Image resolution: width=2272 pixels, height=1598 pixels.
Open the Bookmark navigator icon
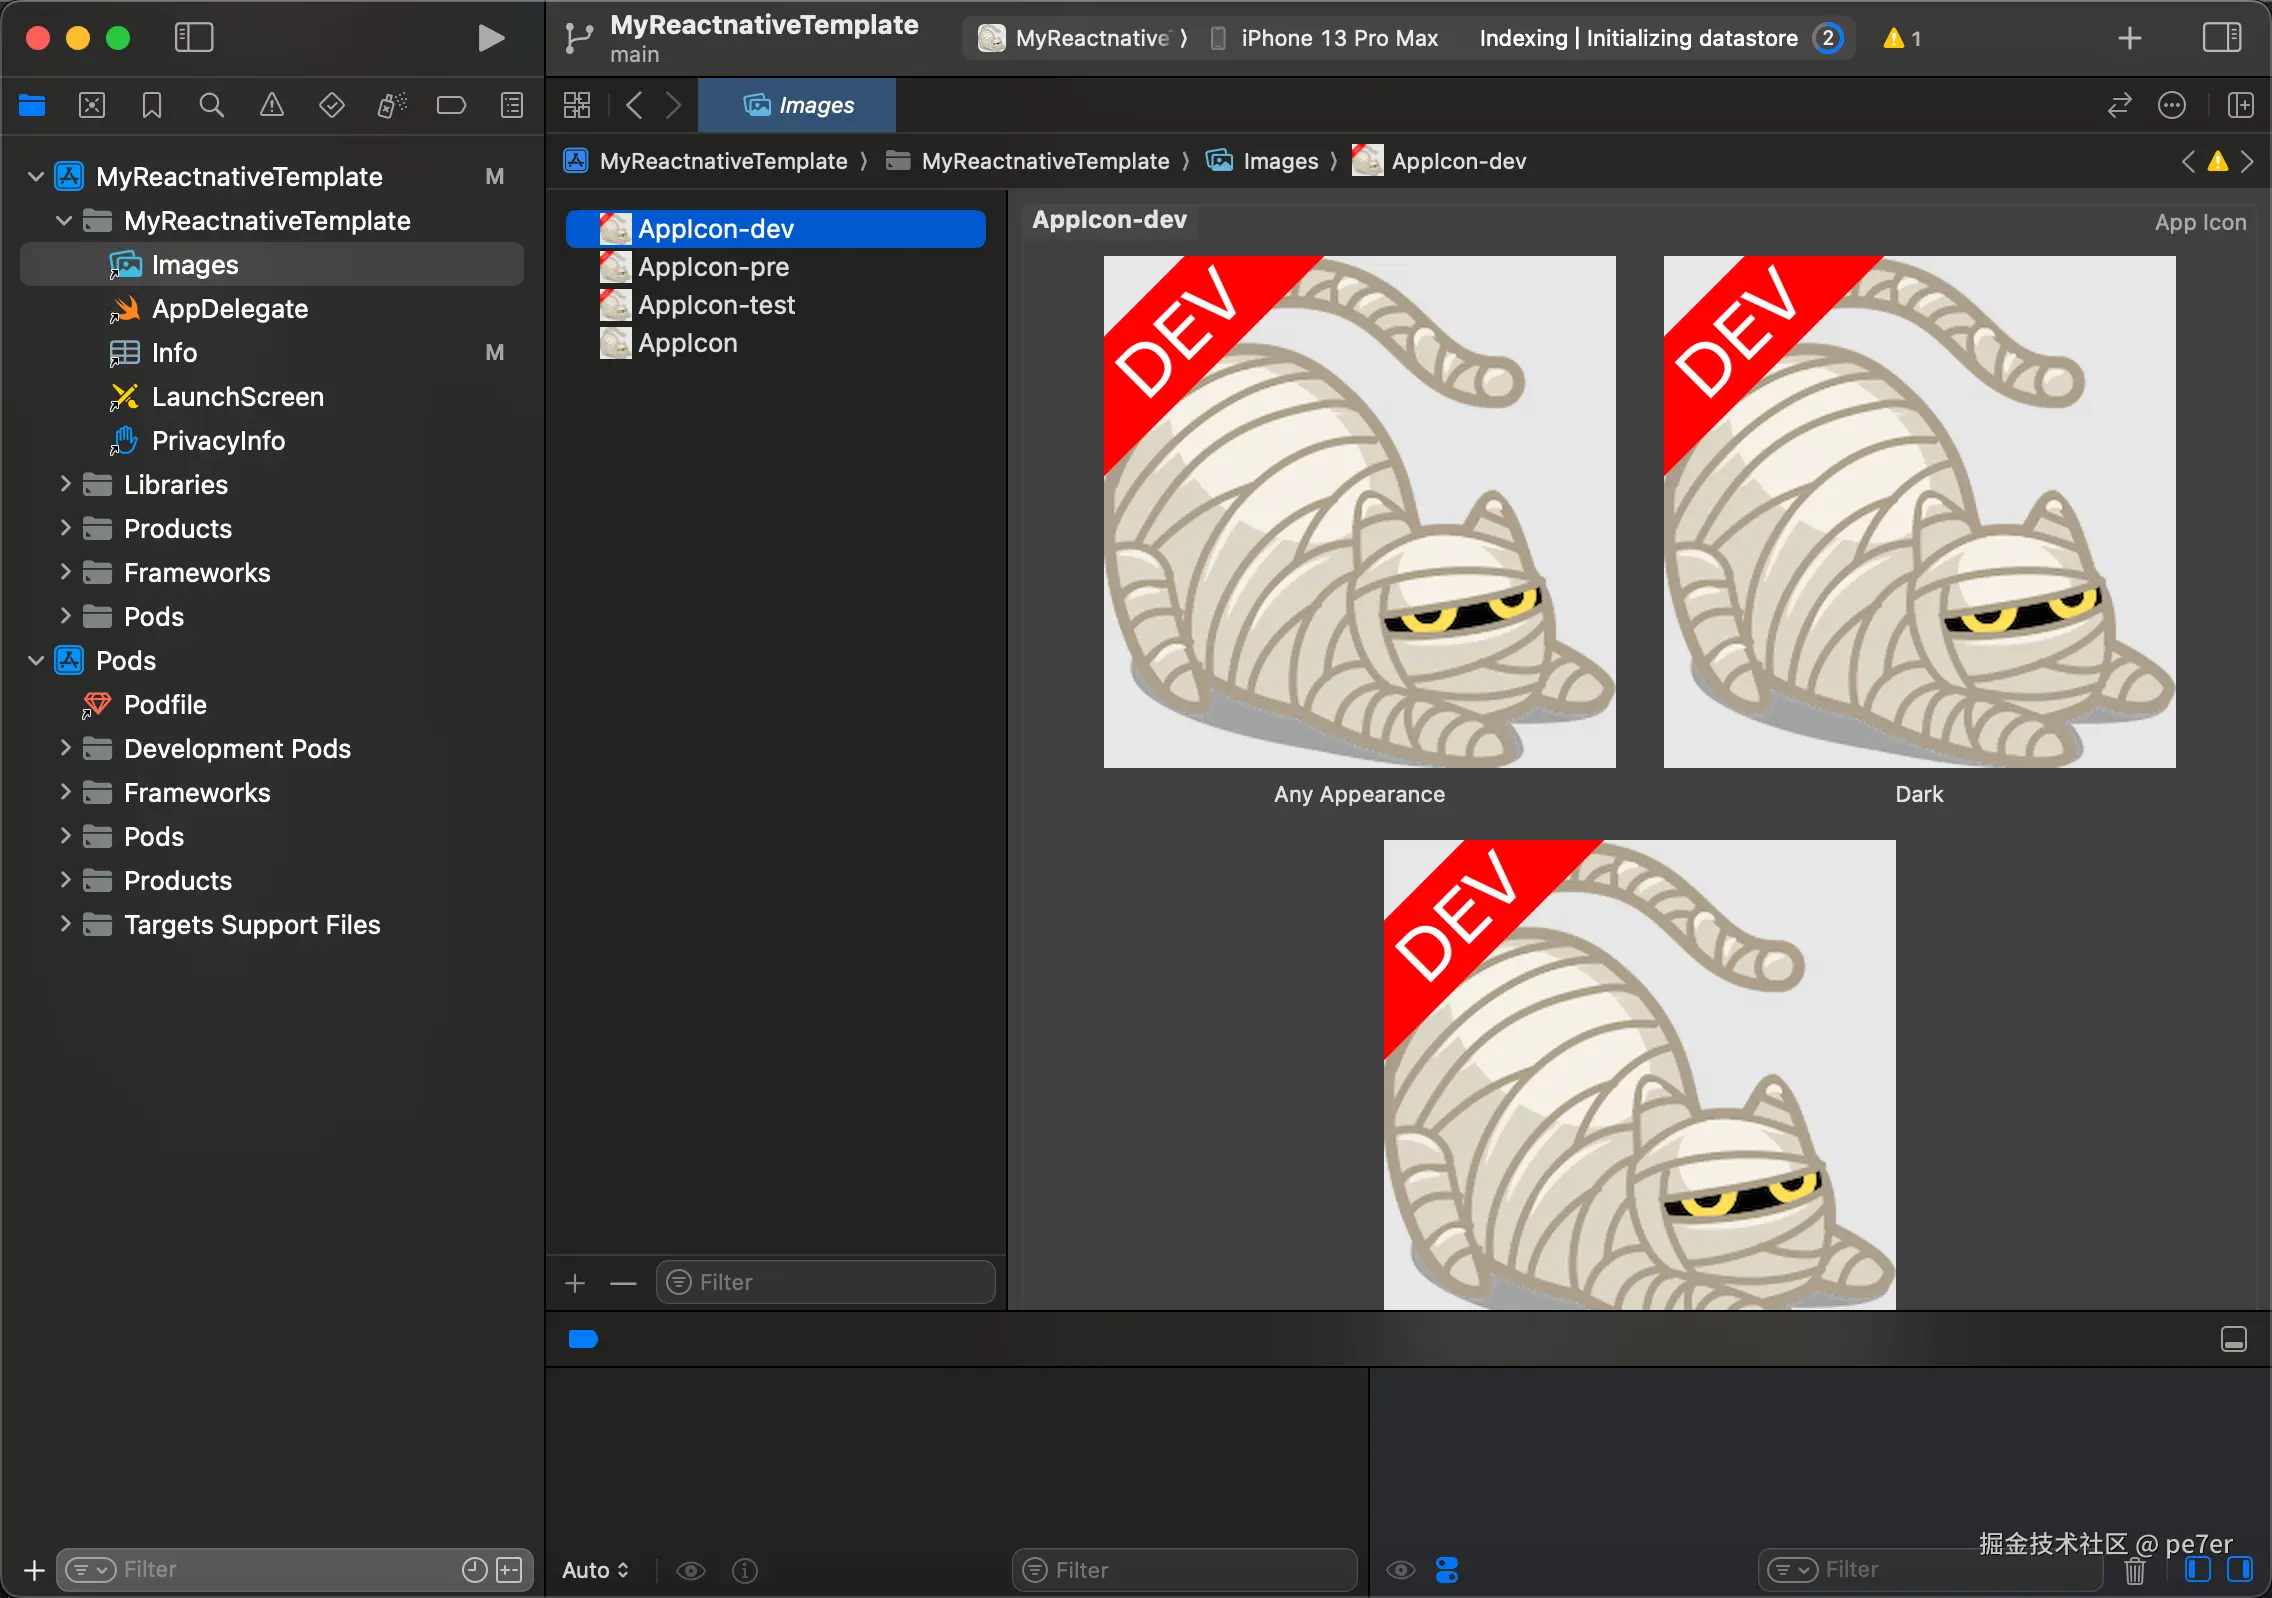point(152,105)
